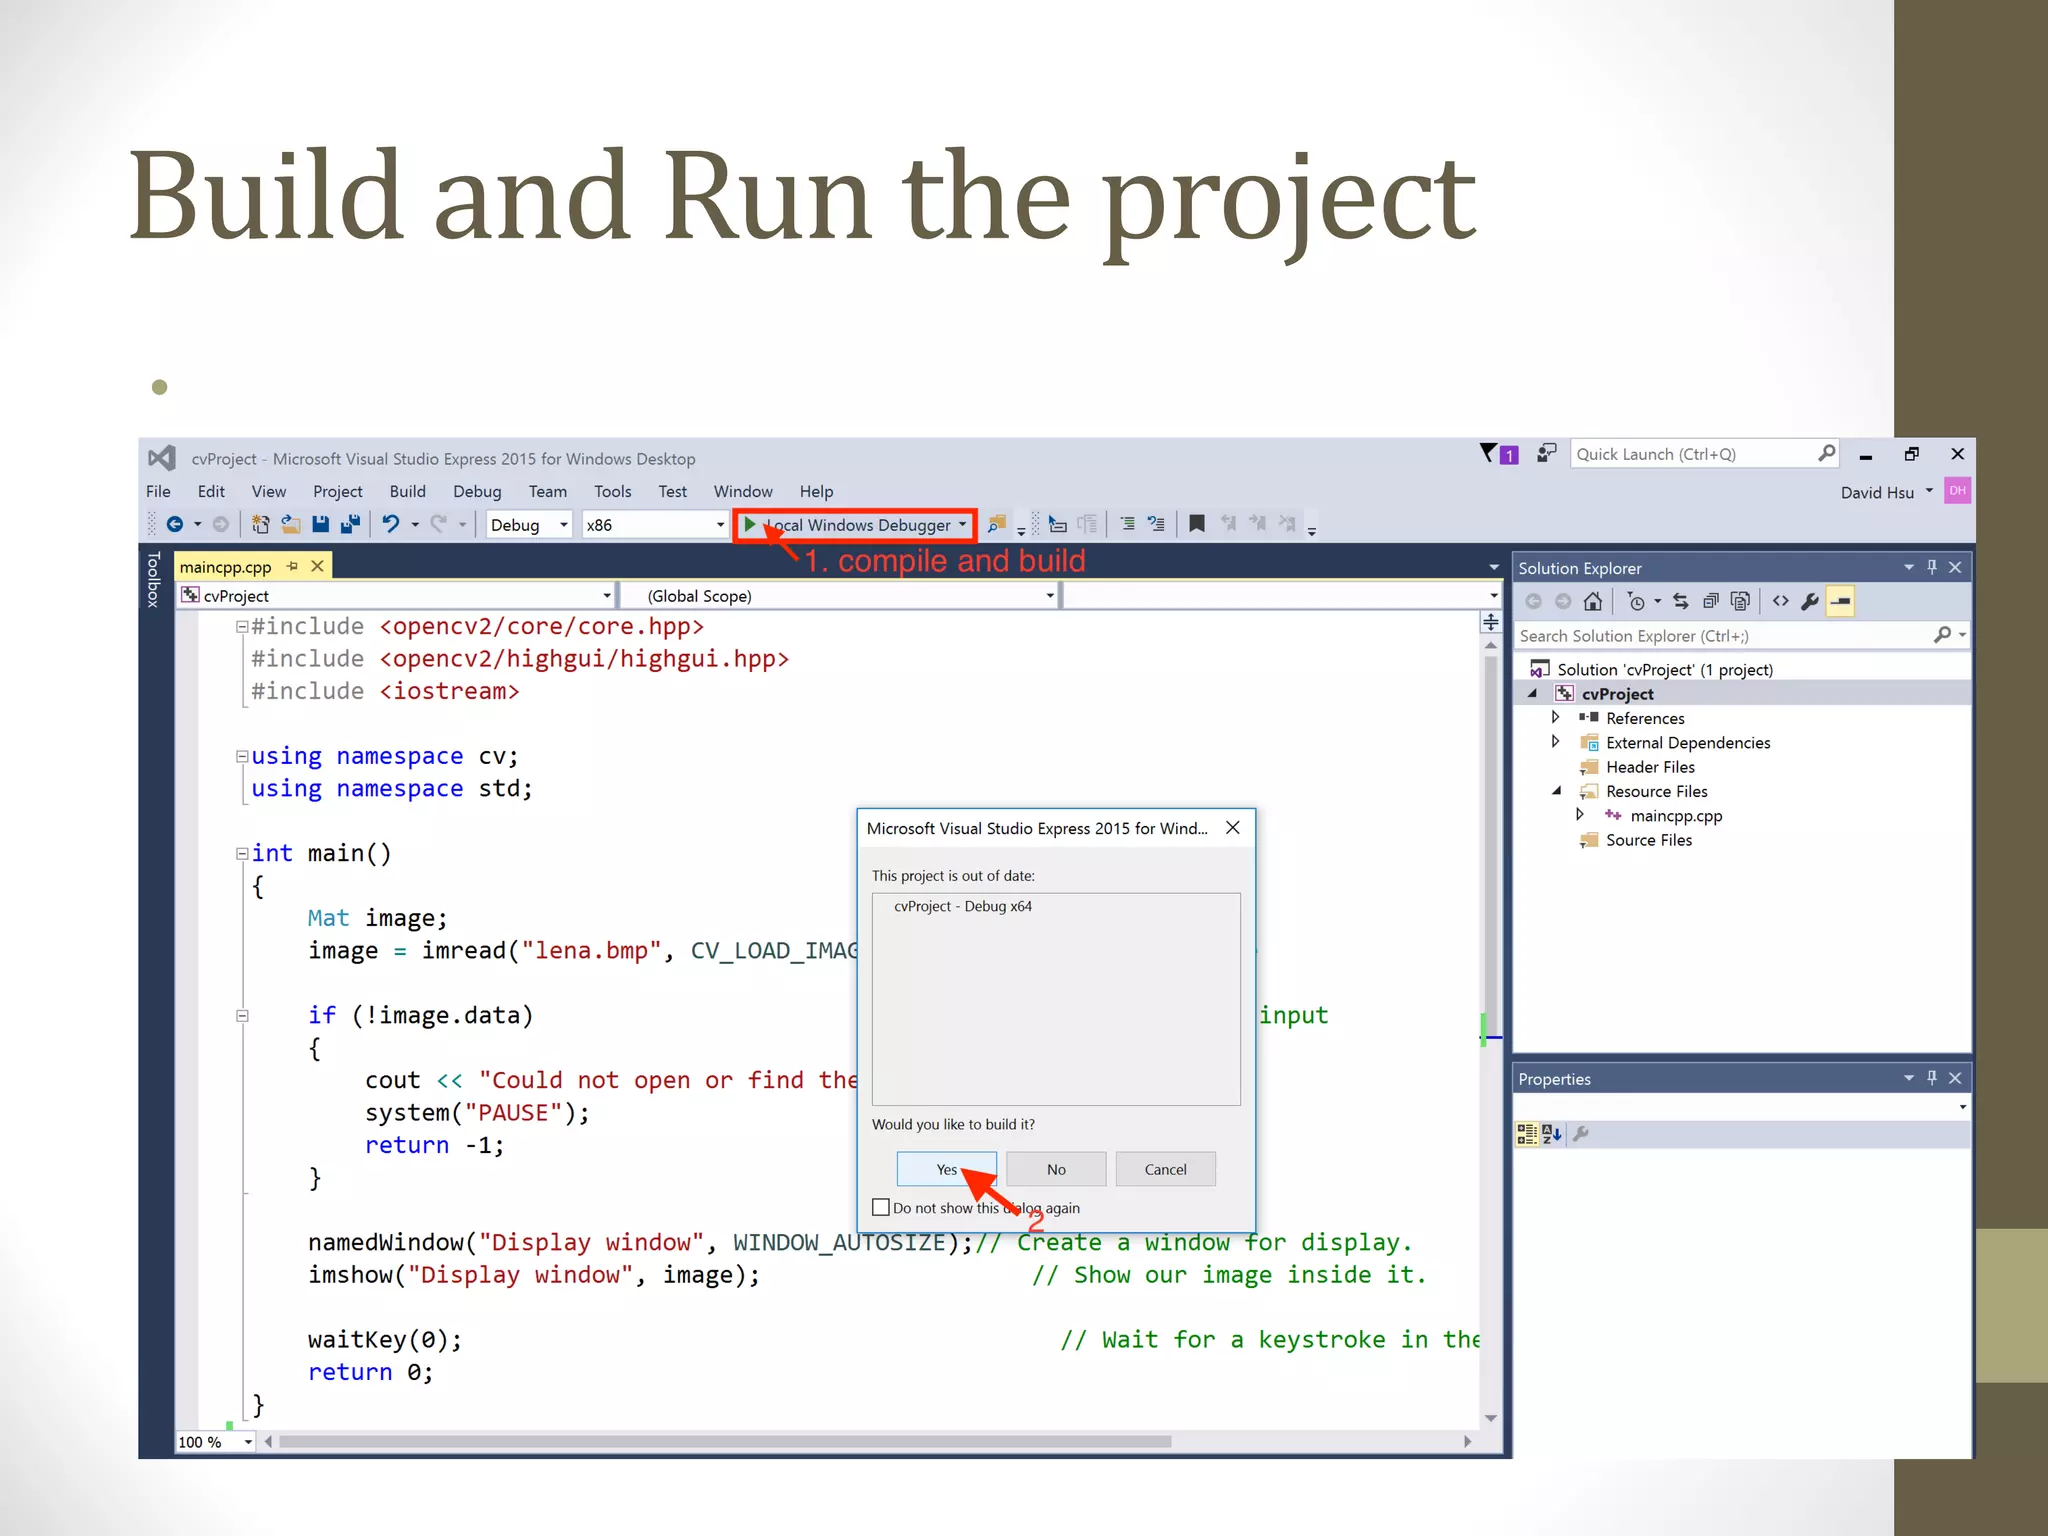The image size is (2048, 1536).
Task: Open the Build menu
Action: coord(407,491)
